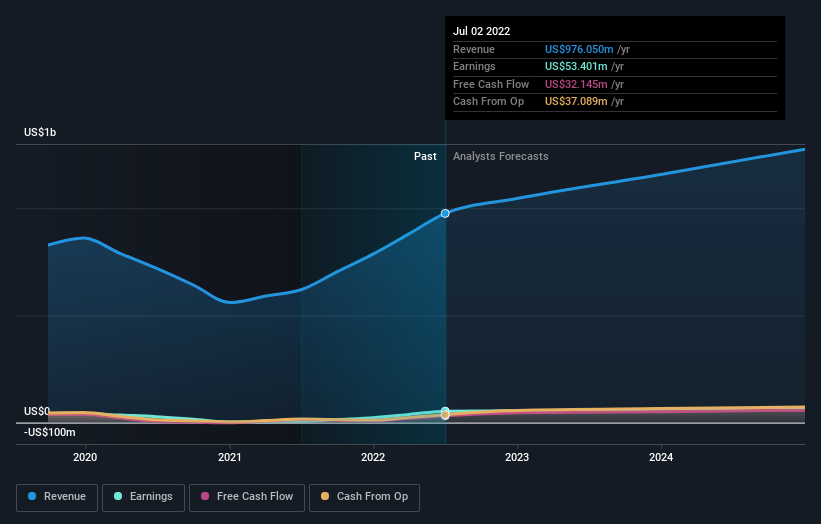The height and width of the screenshot is (524, 821).
Task: Click the 2022 x-axis label
Action: coord(373,458)
